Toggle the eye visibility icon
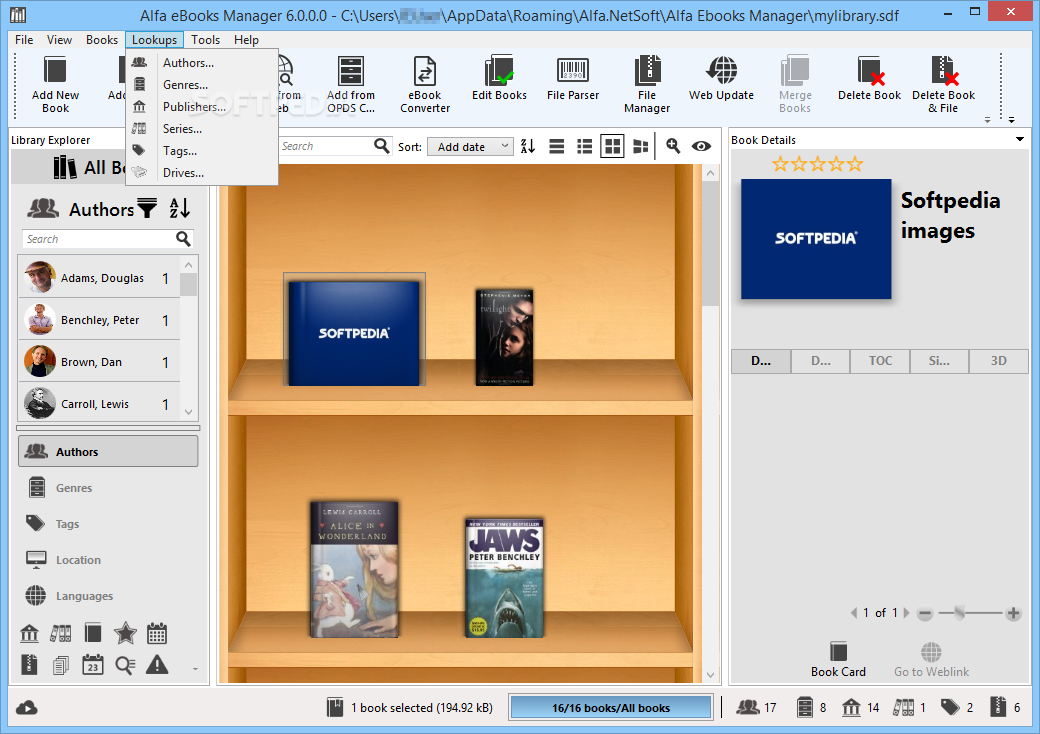This screenshot has height=734, width=1040. 701,146
